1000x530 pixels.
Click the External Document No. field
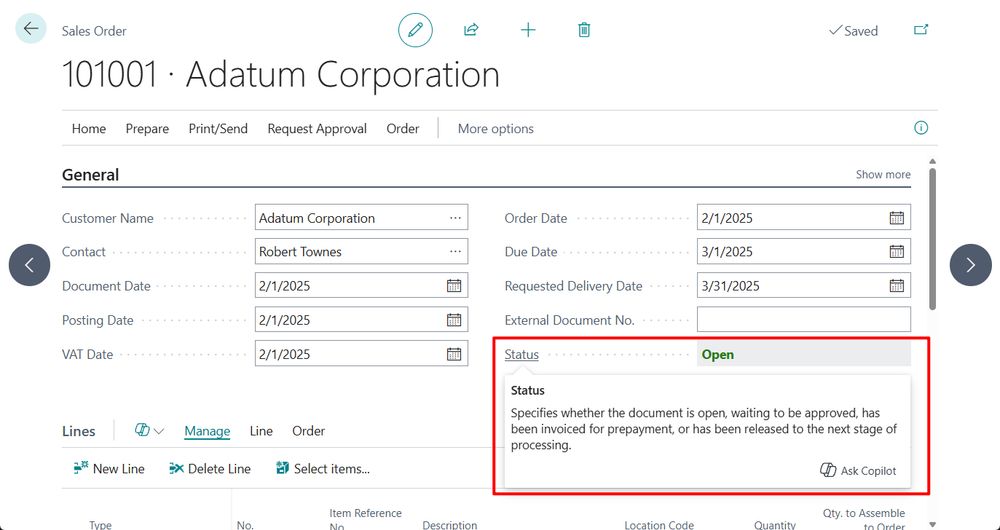tap(804, 320)
